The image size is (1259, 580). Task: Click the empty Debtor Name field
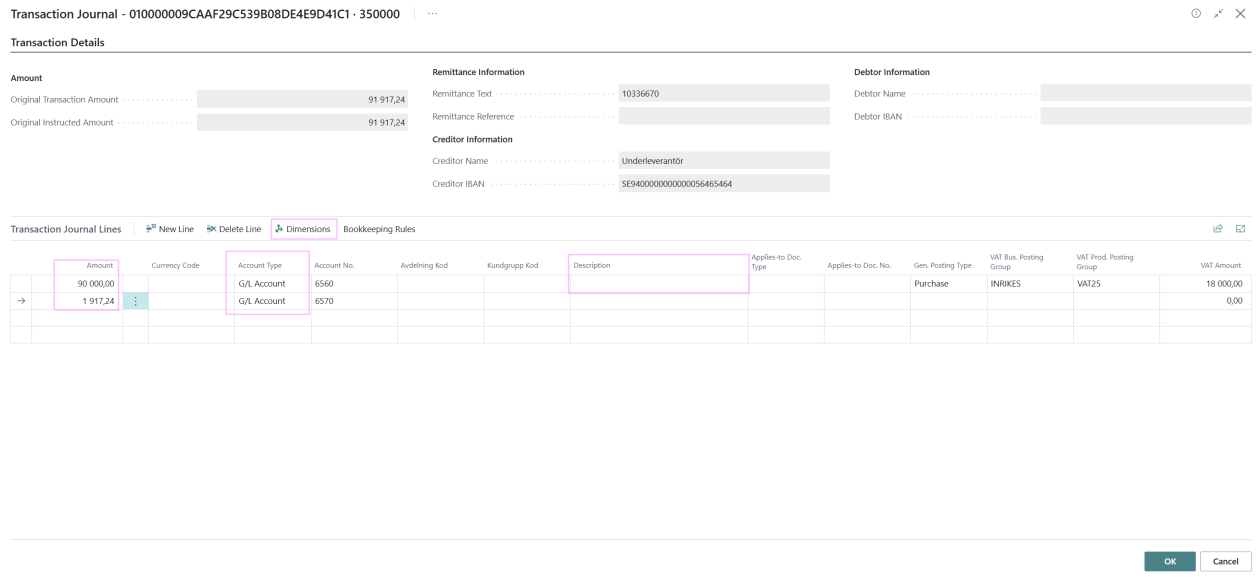(x=1145, y=93)
